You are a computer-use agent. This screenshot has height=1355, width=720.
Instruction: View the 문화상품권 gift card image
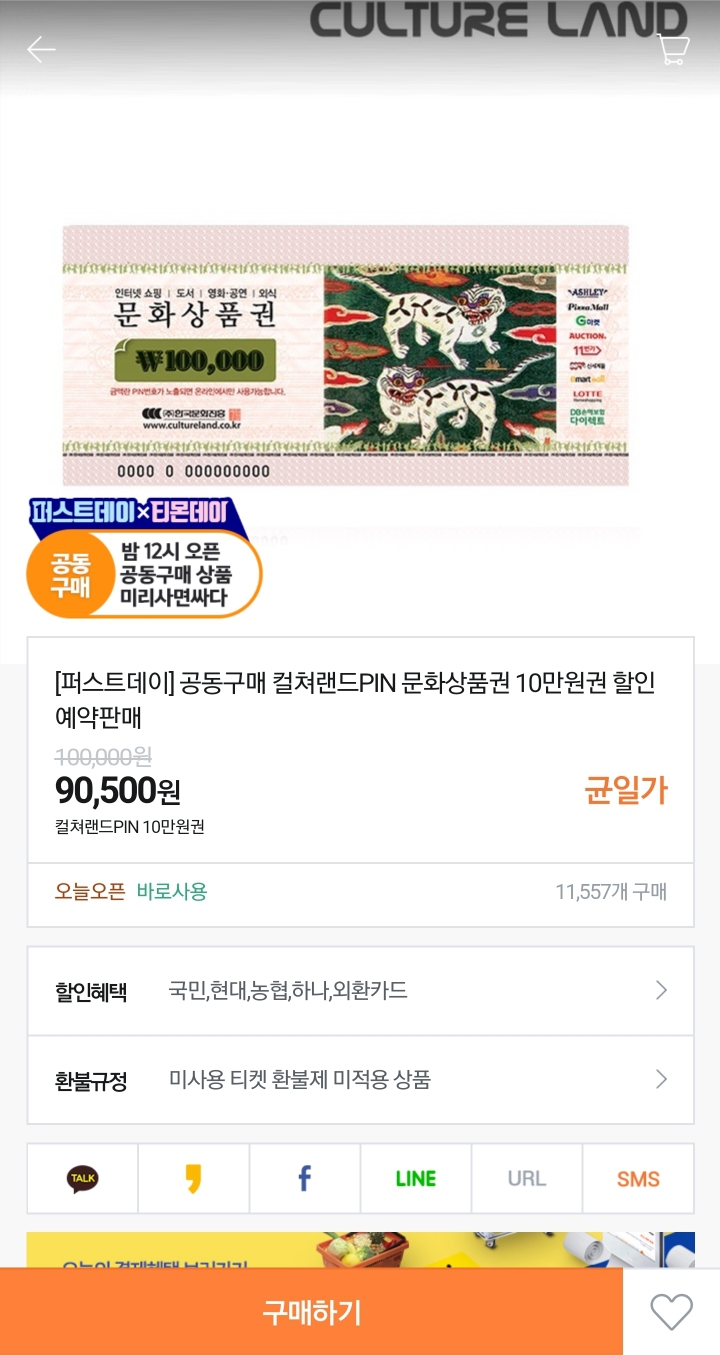[346, 355]
